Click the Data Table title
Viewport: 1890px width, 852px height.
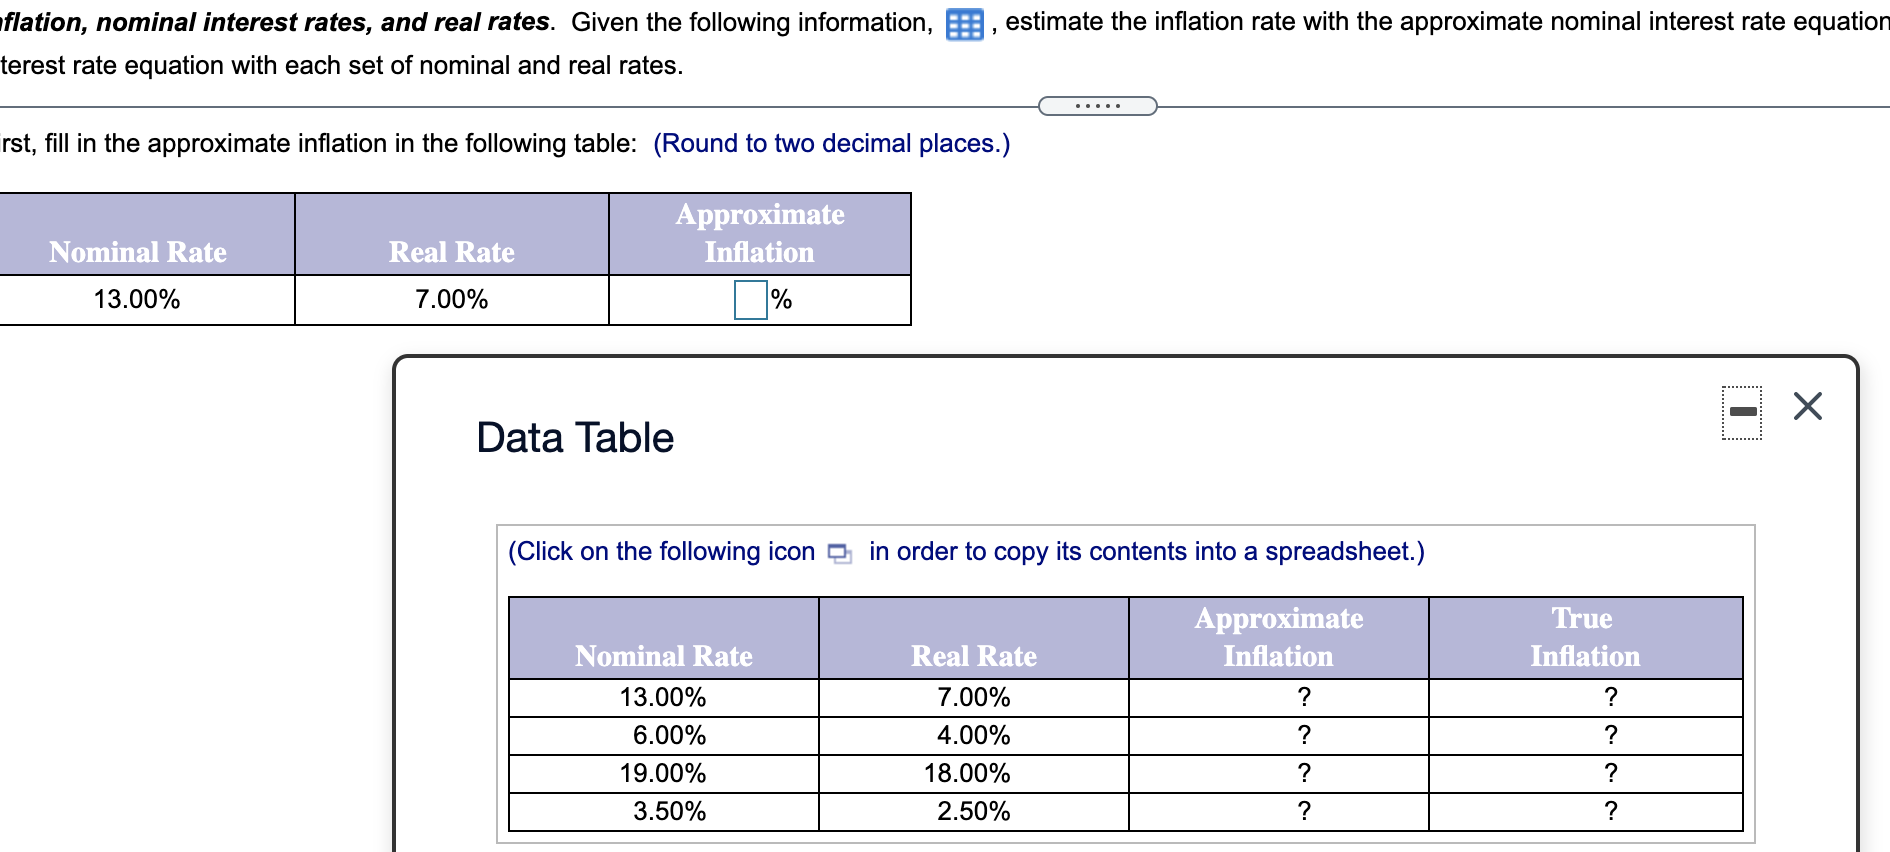click(x=573, y=437)
